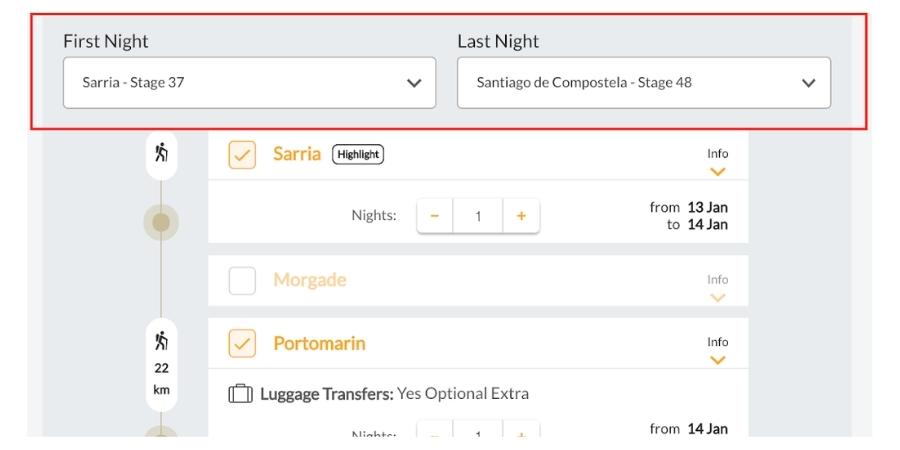The width and height of the screenshot is (900, 450).
Task: Click the Portomarin town name
Action: [319, 343]
